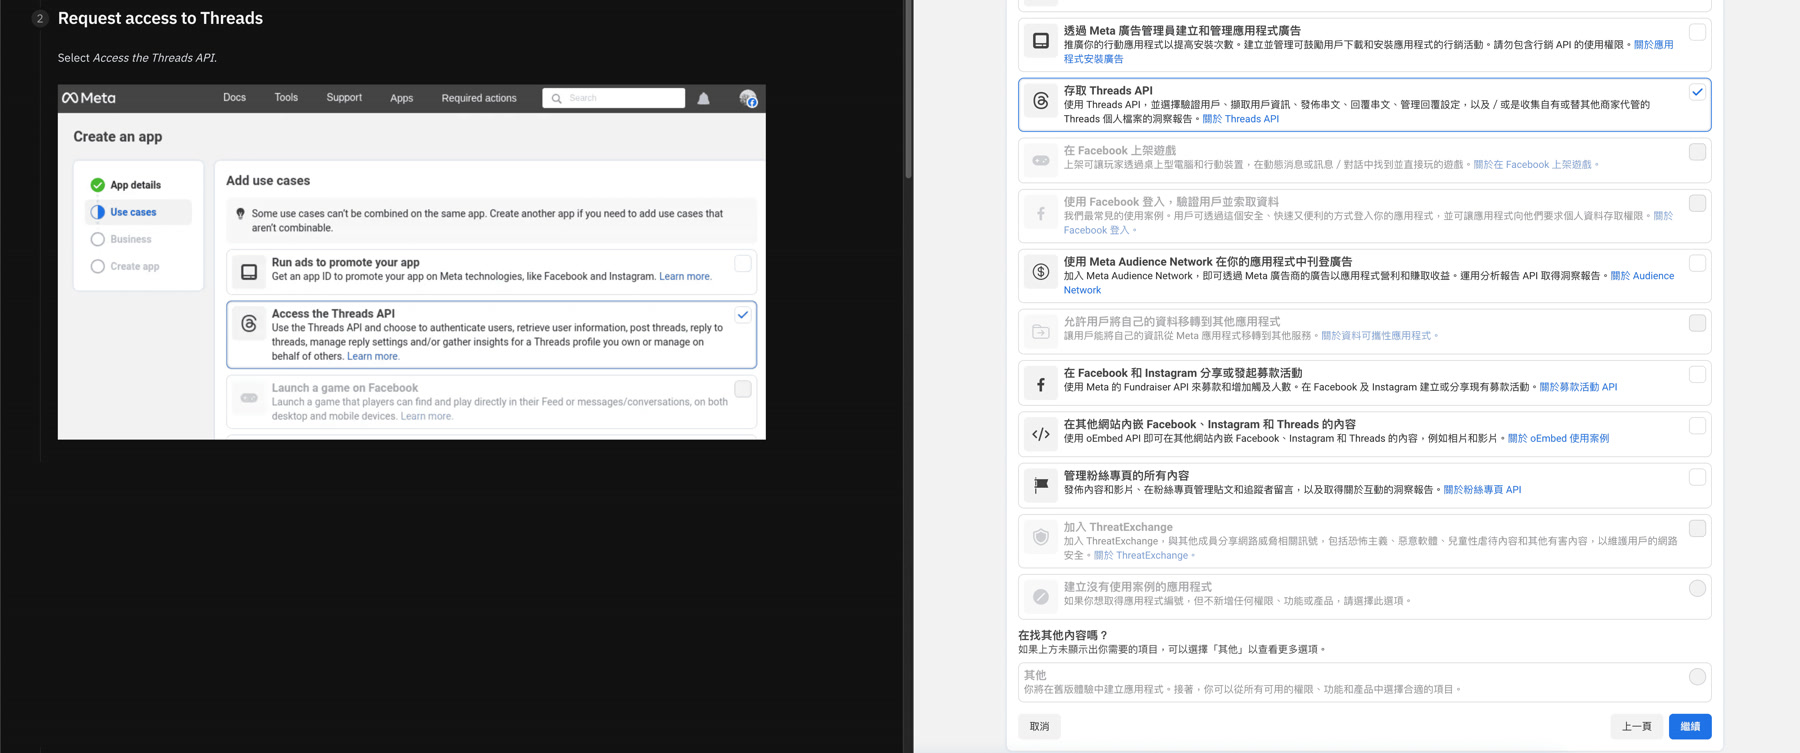Toggle checkbox for 加入 ThreatExchange
This screenshot has width=1800, height=753.
pyautogui.click(x=1697, y=528)
